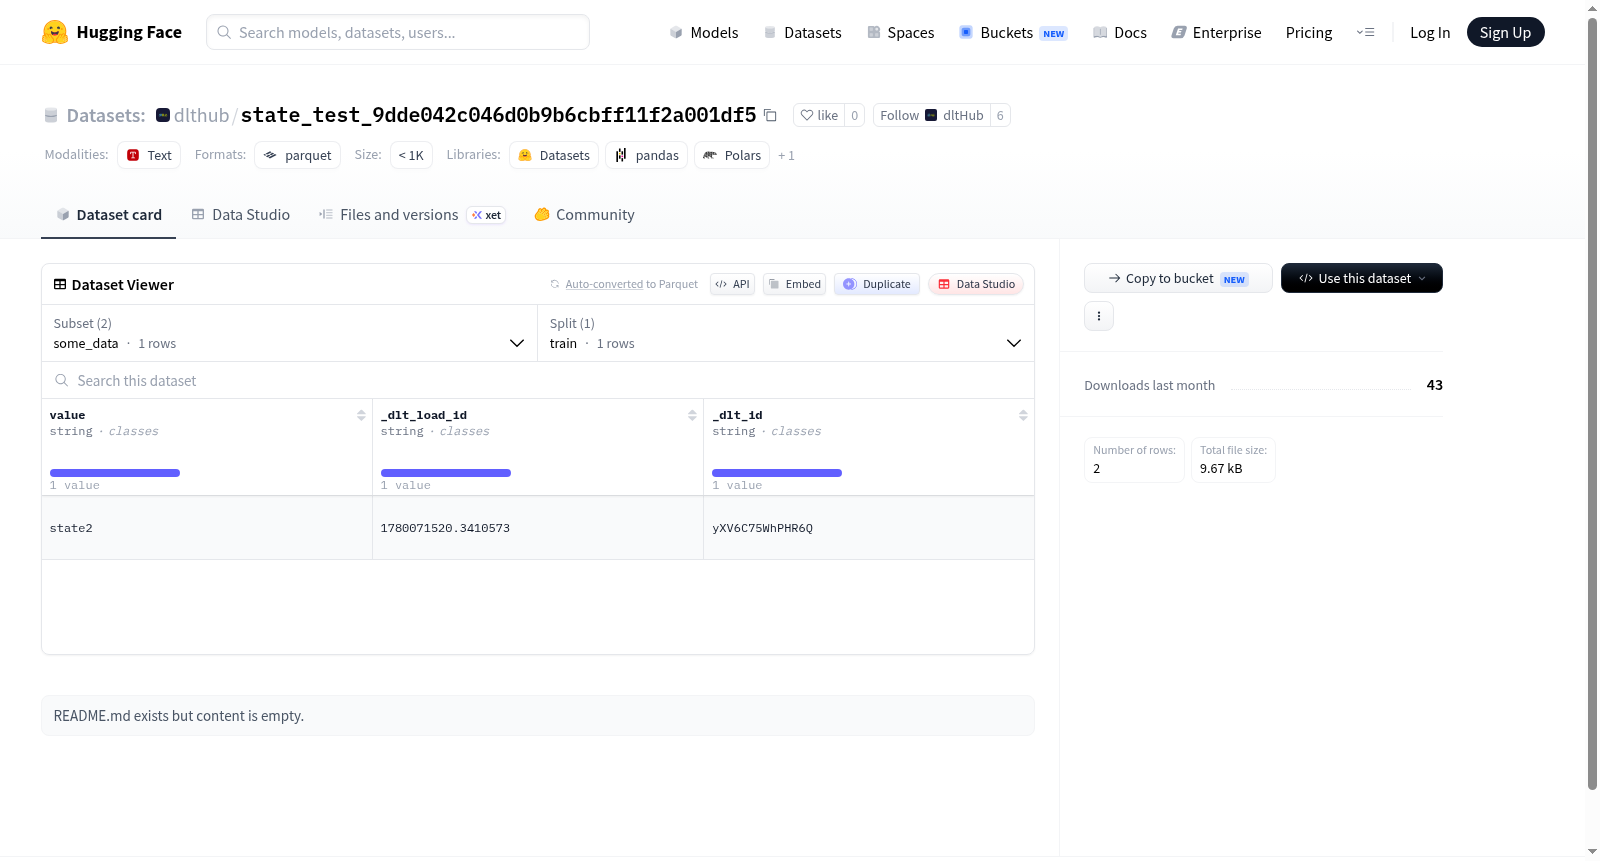Open the Use this dataset dropdown
Screen dimensions: 1600x861
pyautogui.click(x=1361, y=278)
